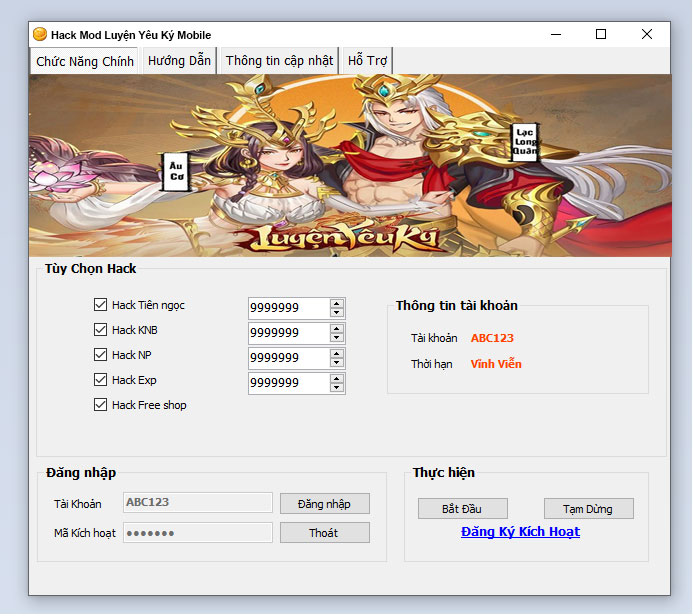Click up arrow on Hack Exp spinner
This screenshot has width=693, height=616.
tap(337, 379)
